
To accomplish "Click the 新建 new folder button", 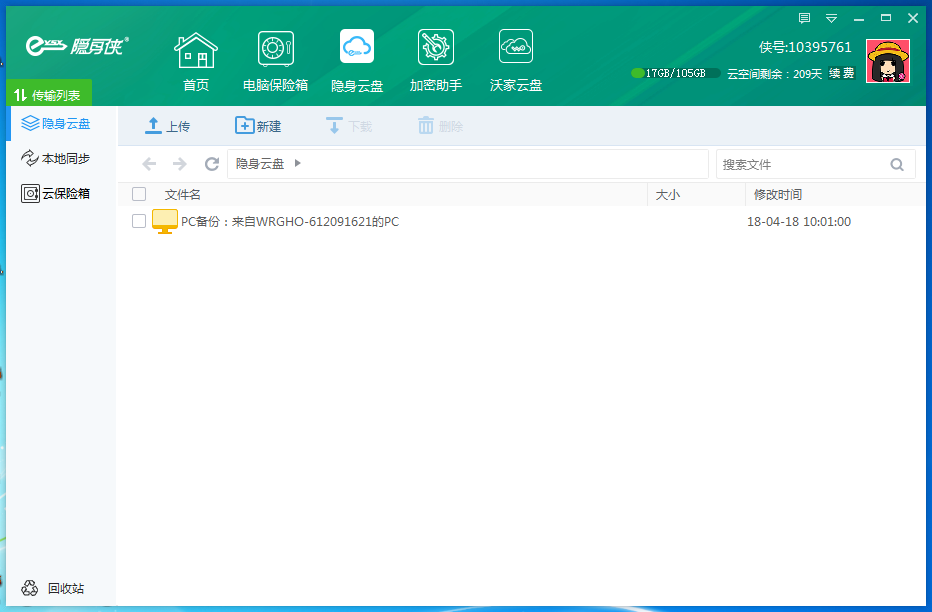I will (258, 126).
